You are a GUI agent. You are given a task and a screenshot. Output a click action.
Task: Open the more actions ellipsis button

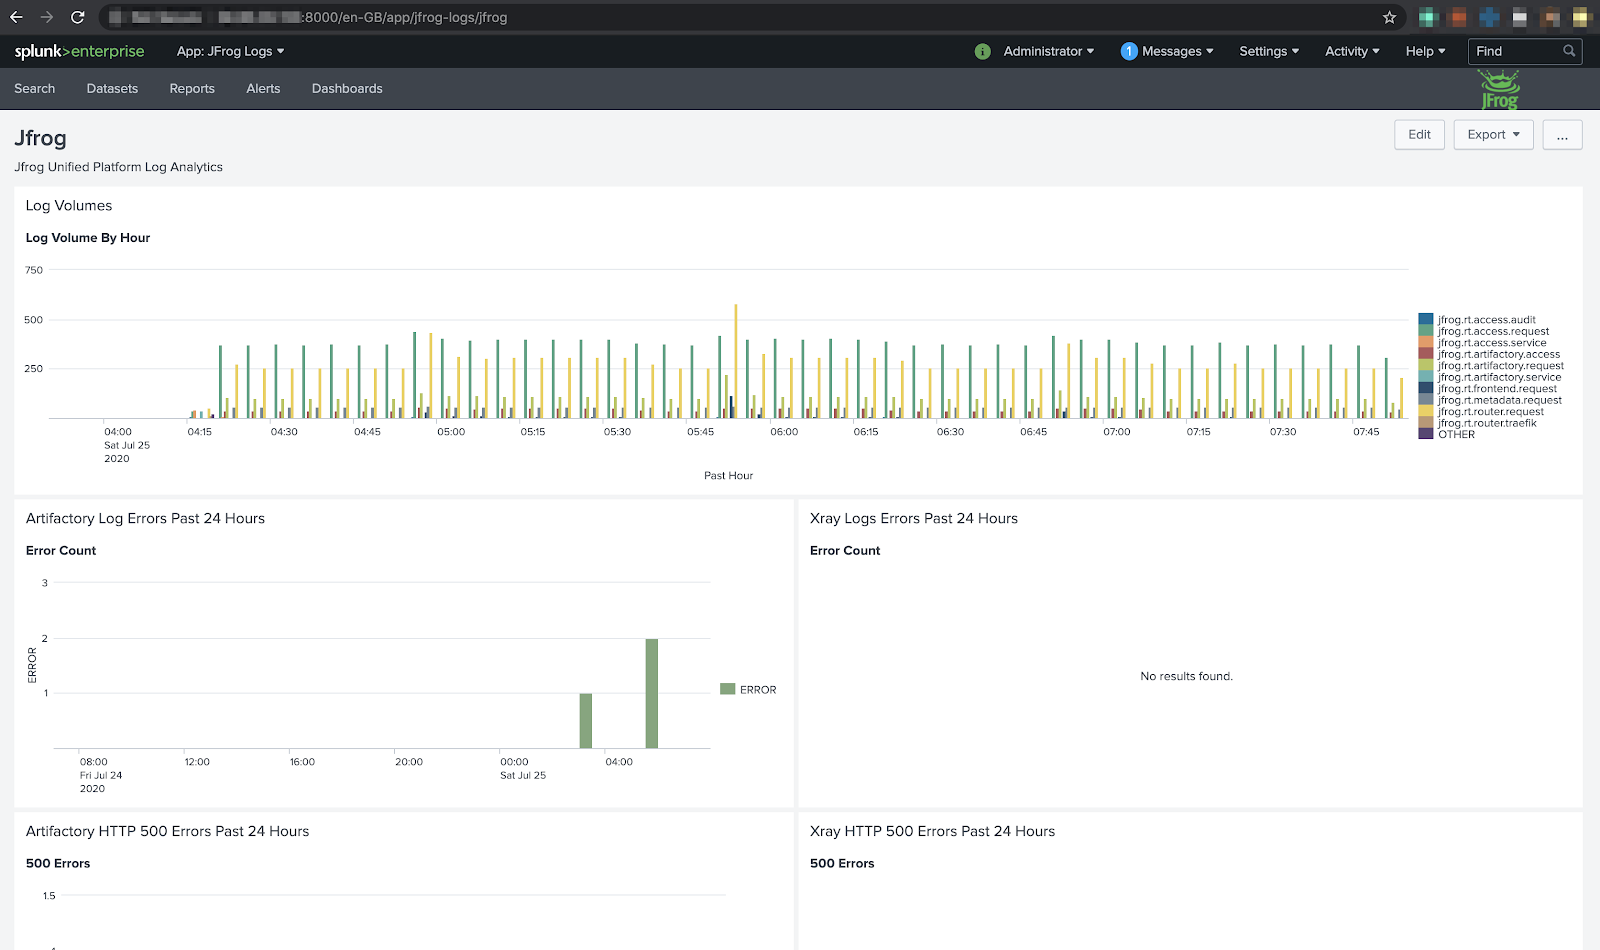[1562, 135]
